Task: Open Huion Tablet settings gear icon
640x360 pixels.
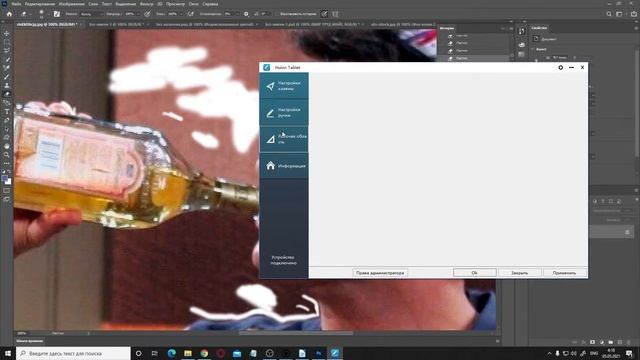Action: [x=560, y=67]
